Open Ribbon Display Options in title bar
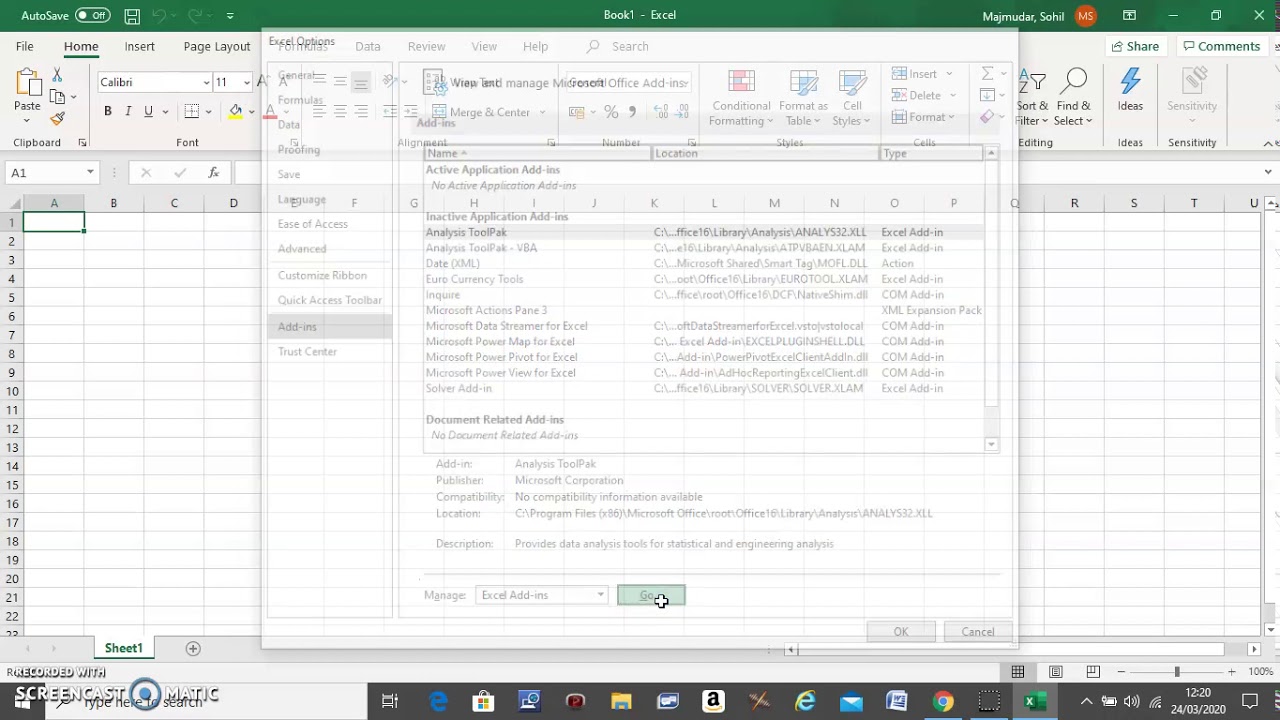 click(1129, 15)
